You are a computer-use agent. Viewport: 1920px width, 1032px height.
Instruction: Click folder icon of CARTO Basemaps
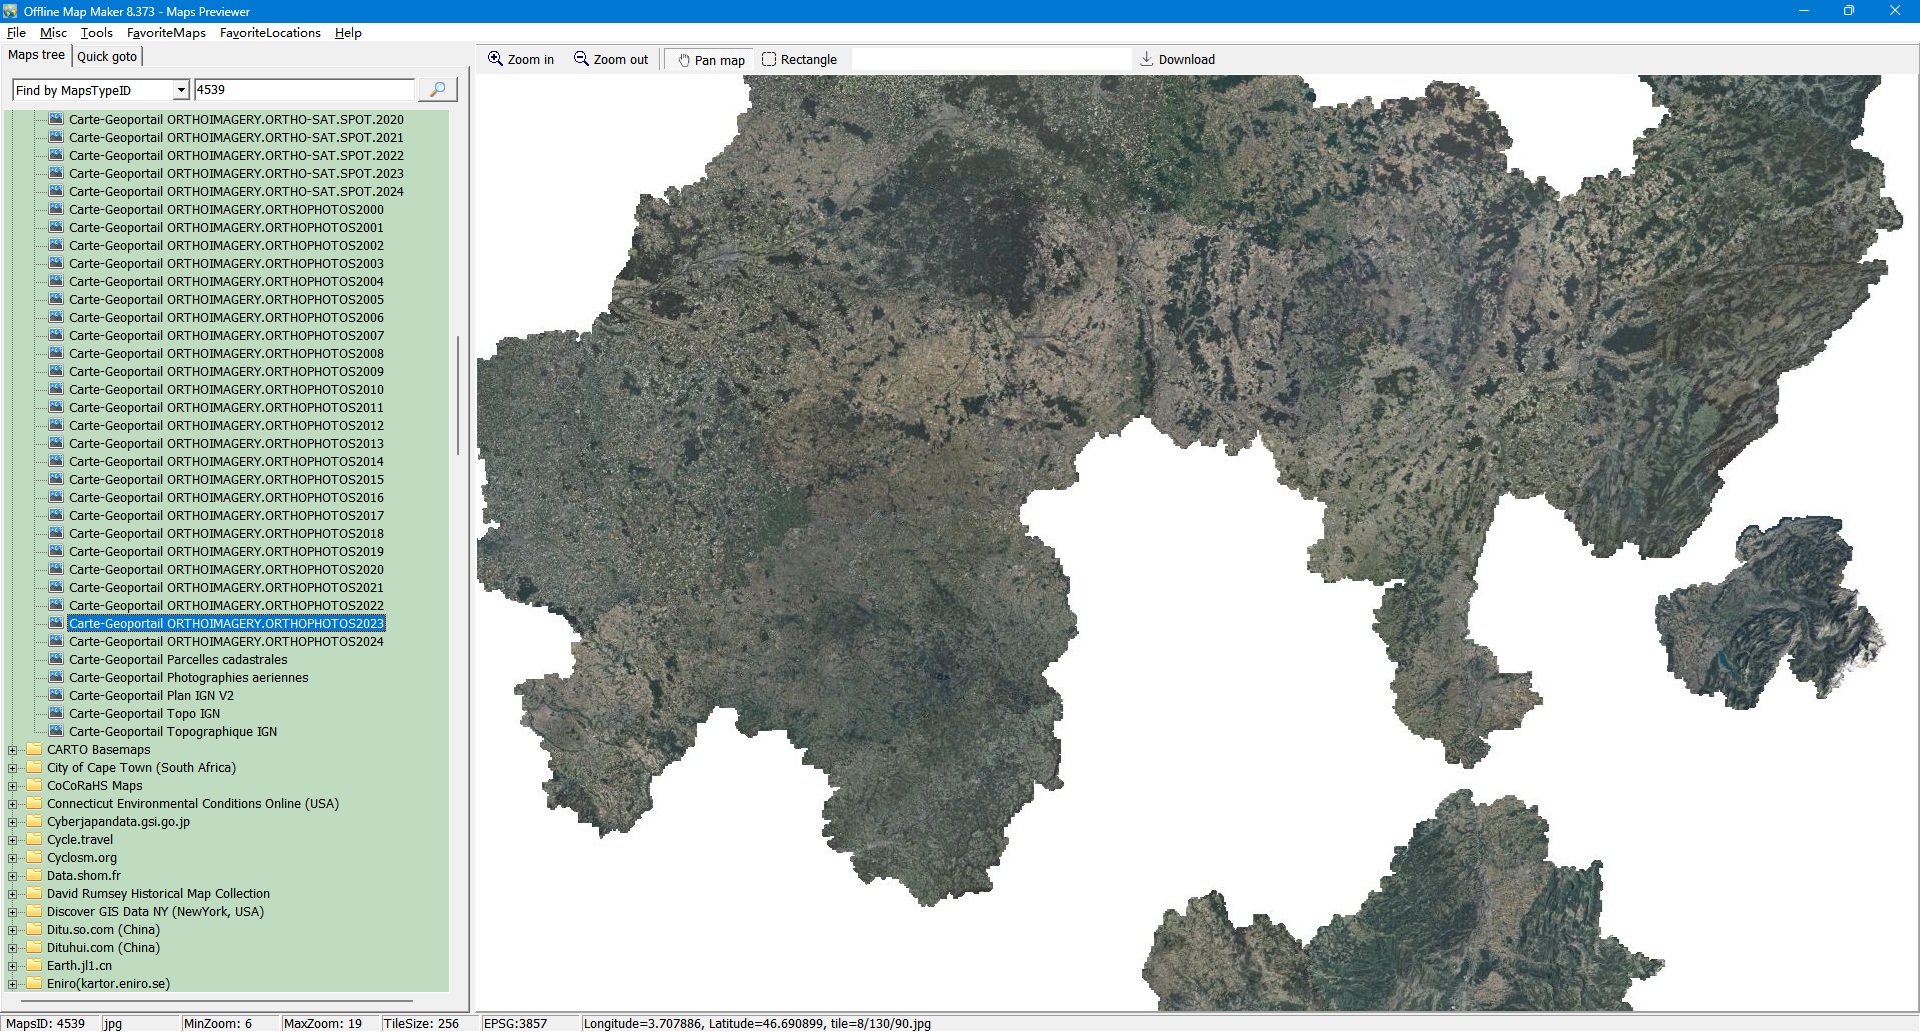point(34,749)
